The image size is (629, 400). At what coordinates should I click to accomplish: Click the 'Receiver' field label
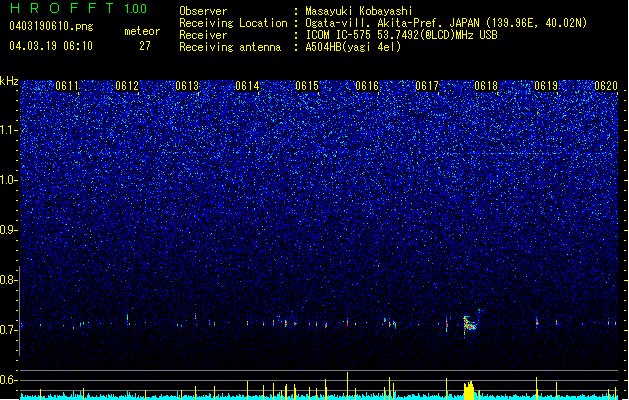click(x=203, y=35)
